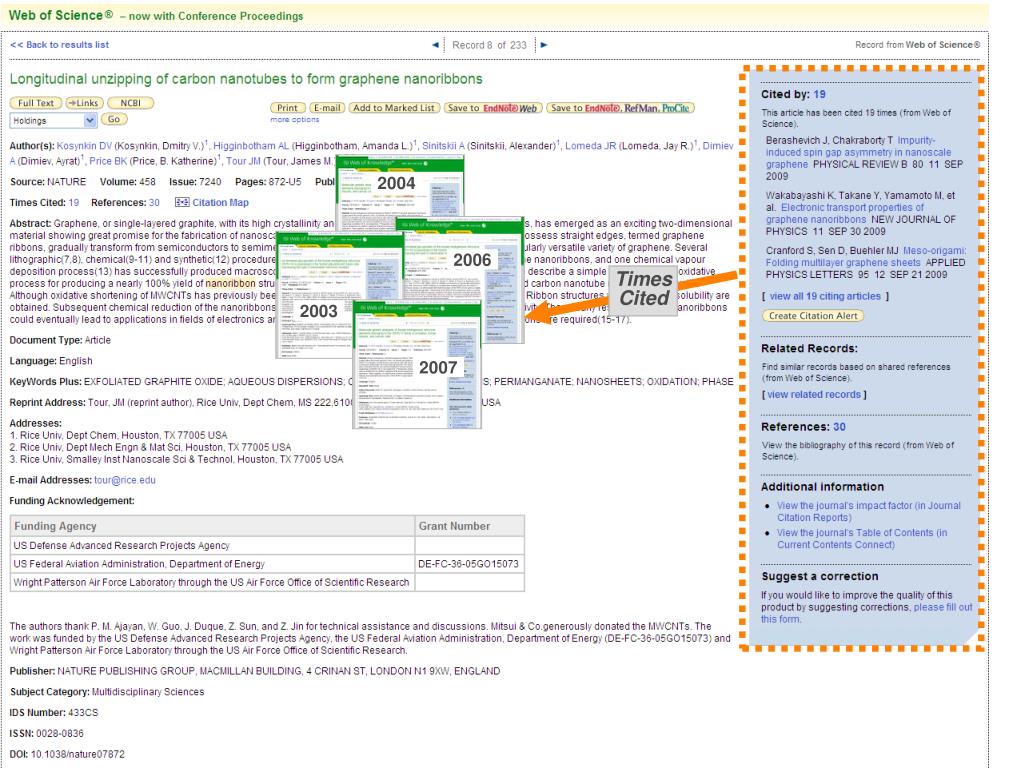The height and width of the screenshot is (768, 1024).
Task: Open the NCBI button
Action: (131, 103)
